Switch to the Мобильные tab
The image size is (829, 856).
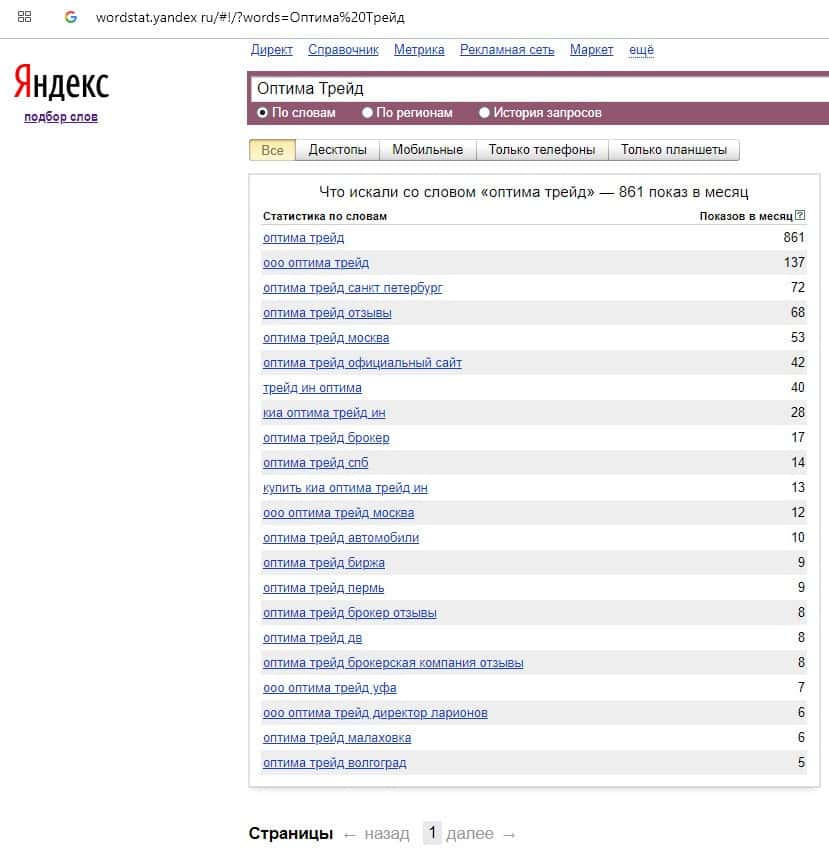(x=427, y=150)
